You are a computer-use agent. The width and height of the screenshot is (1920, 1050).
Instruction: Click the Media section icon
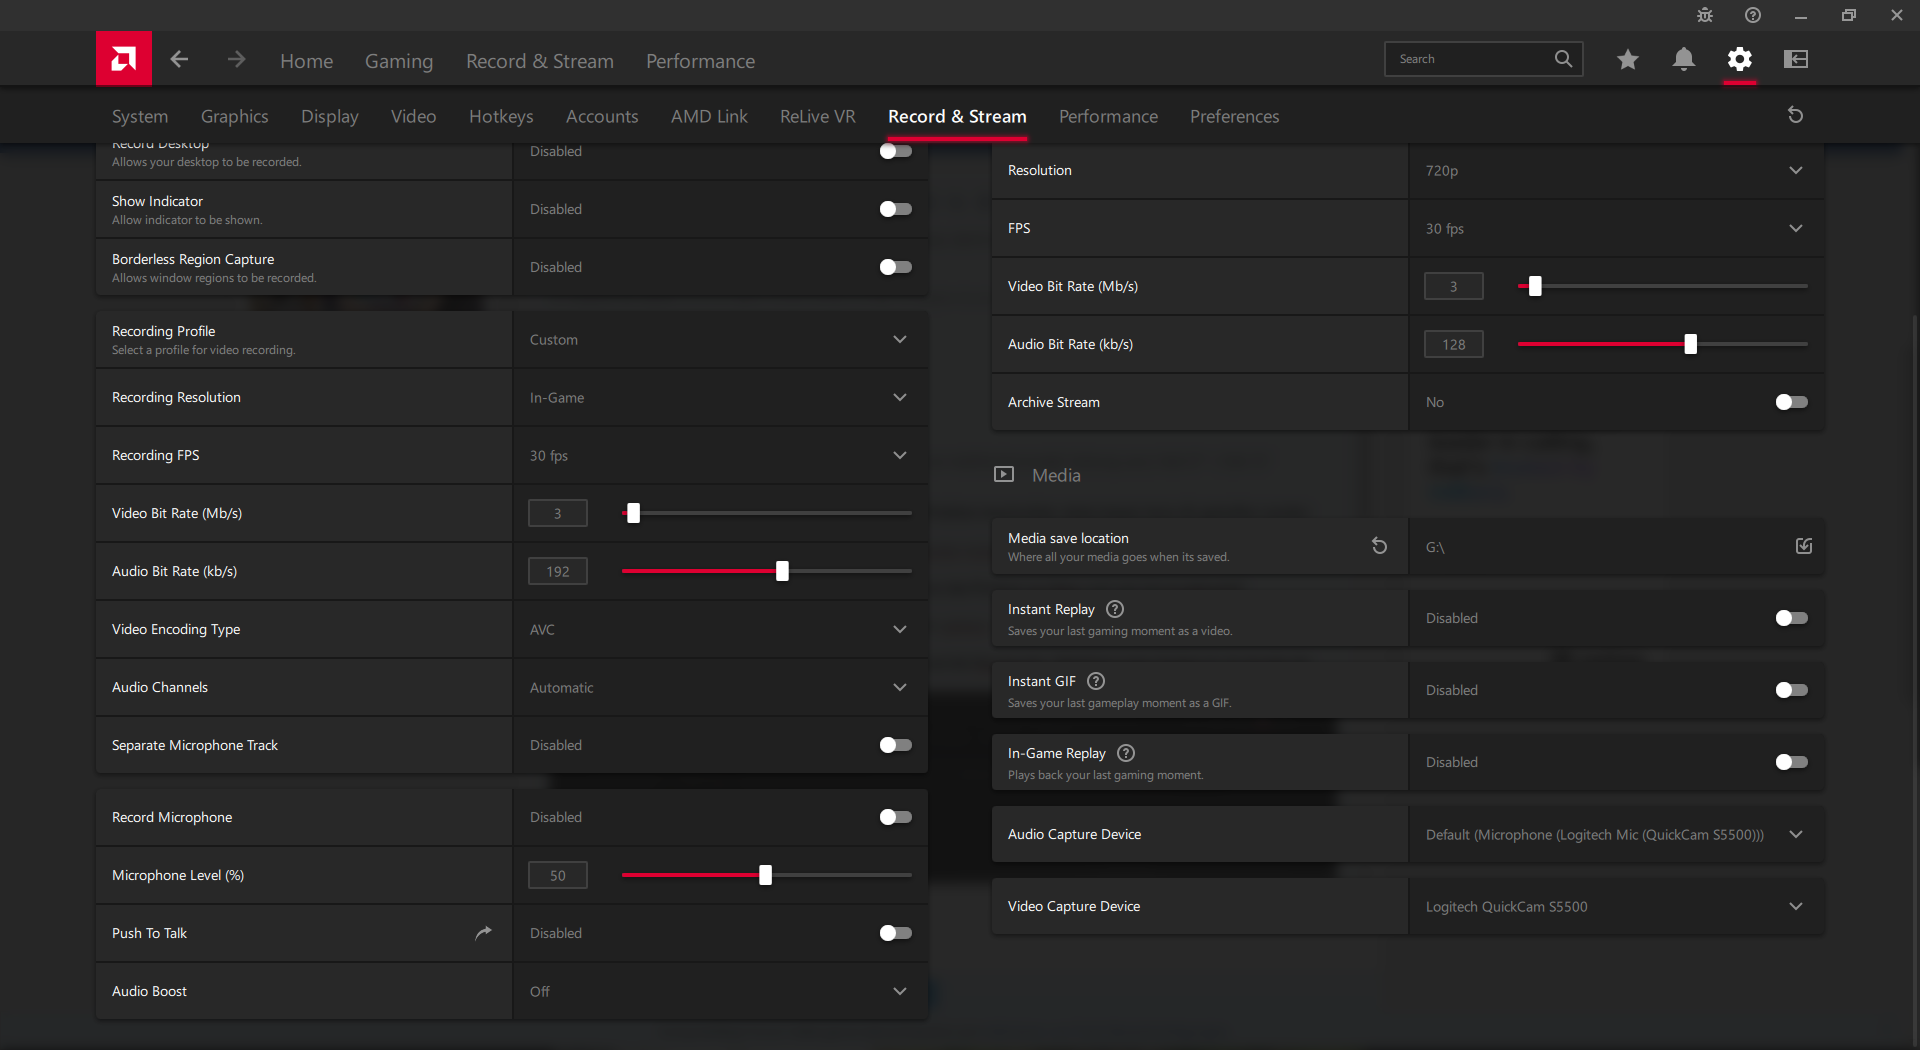pyautogui.click(x=1004, y=474)
